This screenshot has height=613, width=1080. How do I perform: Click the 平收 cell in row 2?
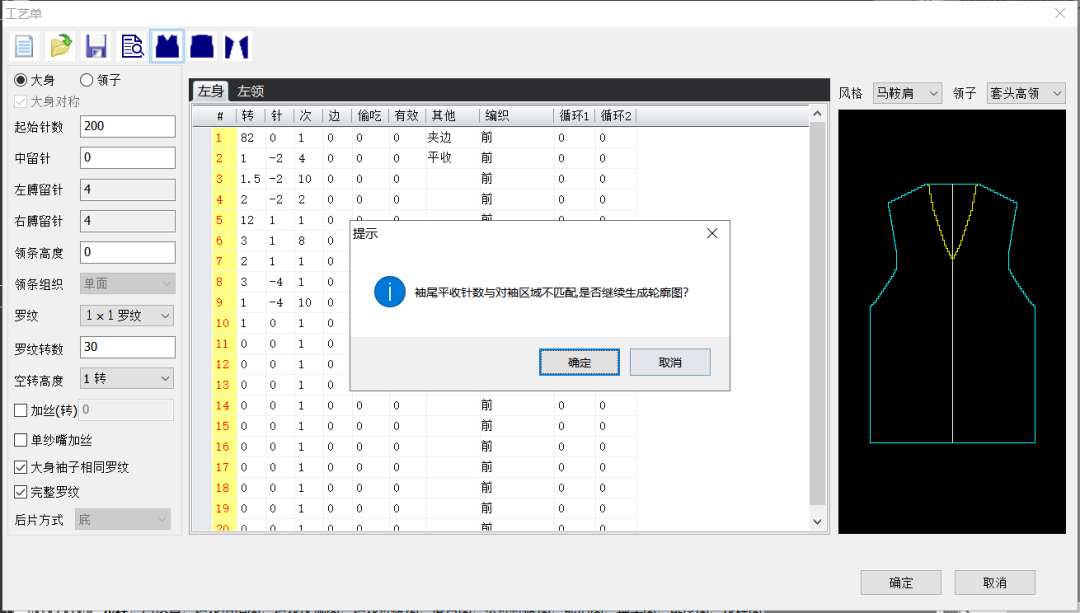453,158
